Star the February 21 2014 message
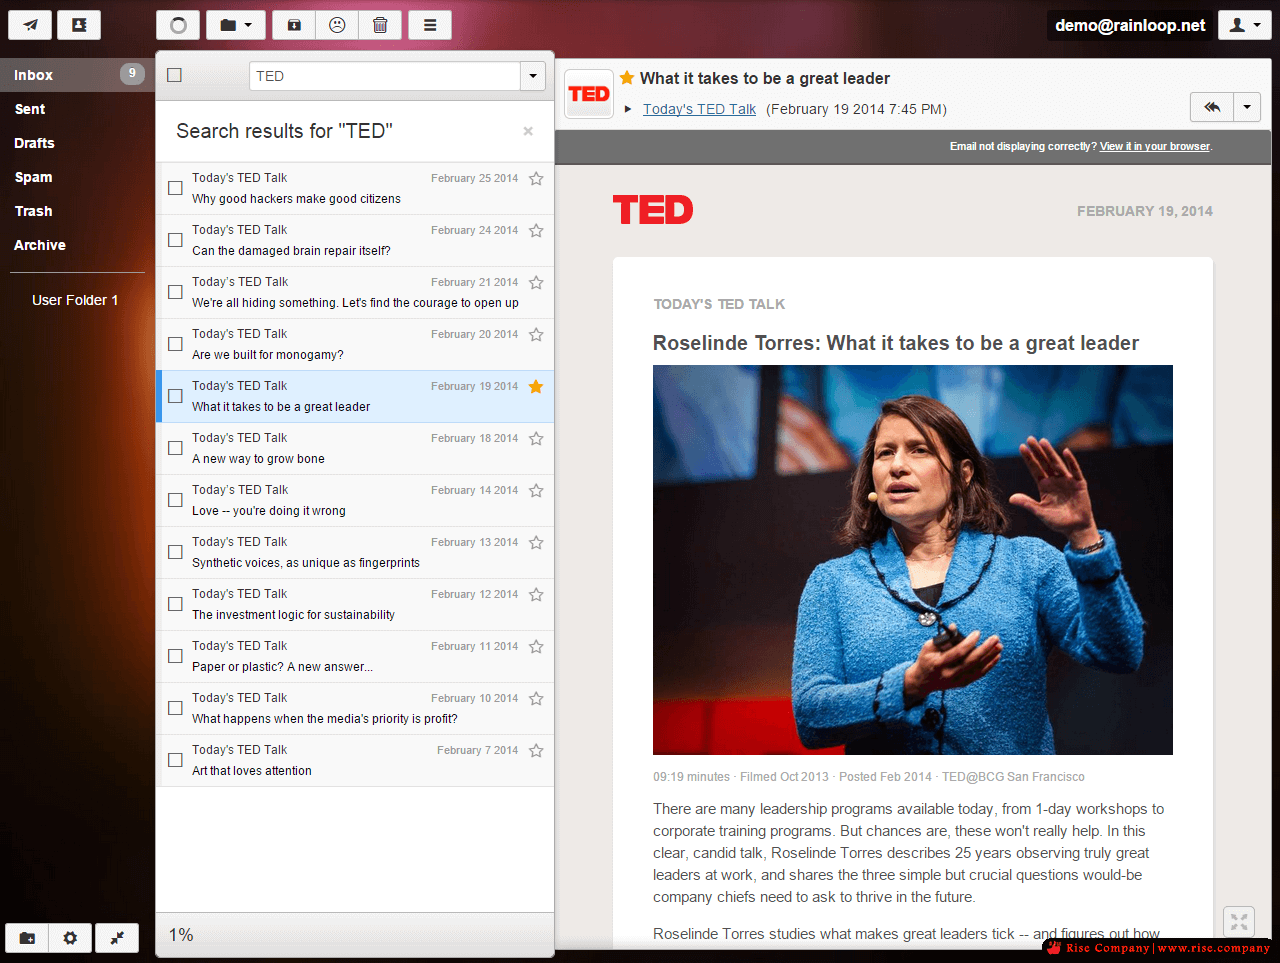This screenshot has width=1280, height=963. point(536,282)
